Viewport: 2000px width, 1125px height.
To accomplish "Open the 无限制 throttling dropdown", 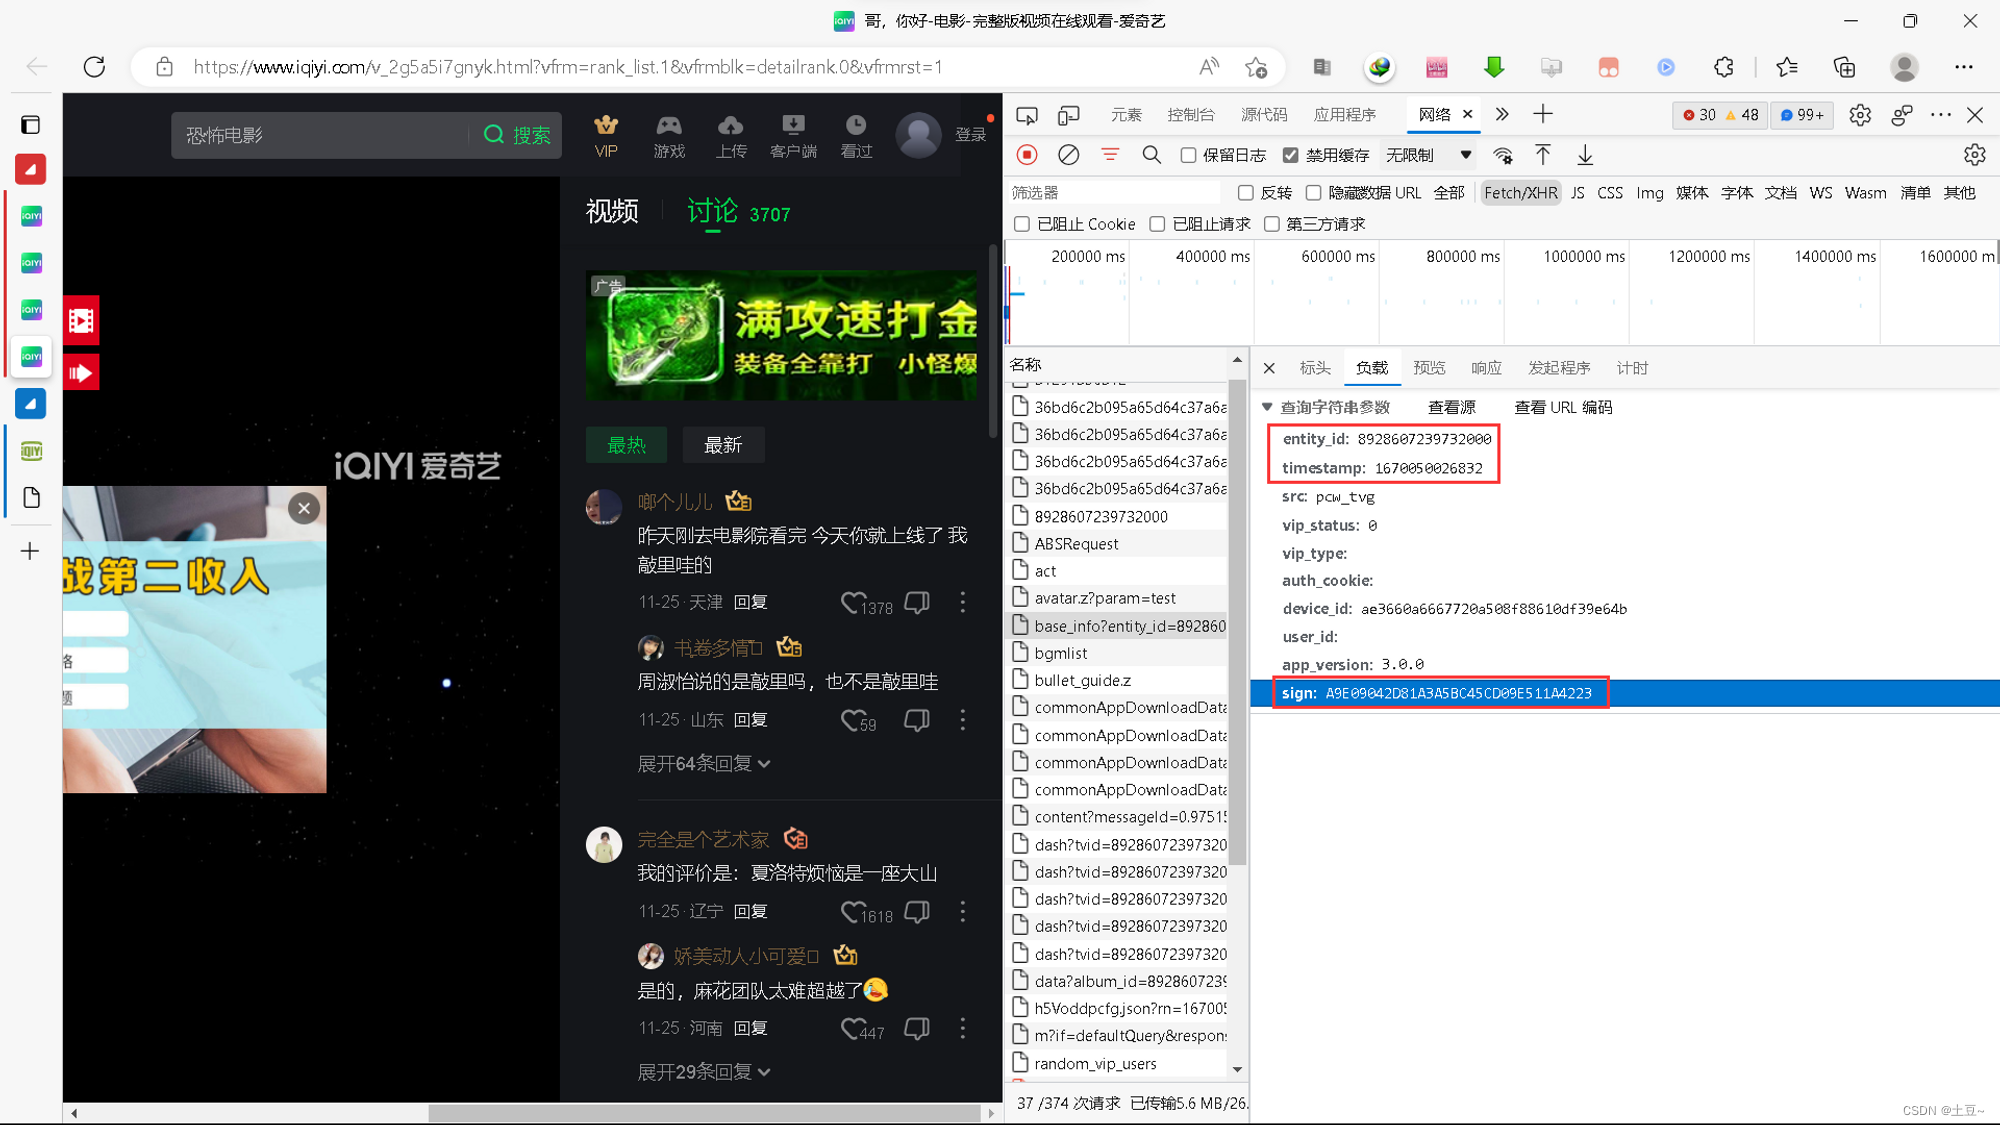I will click(1428, 155).
